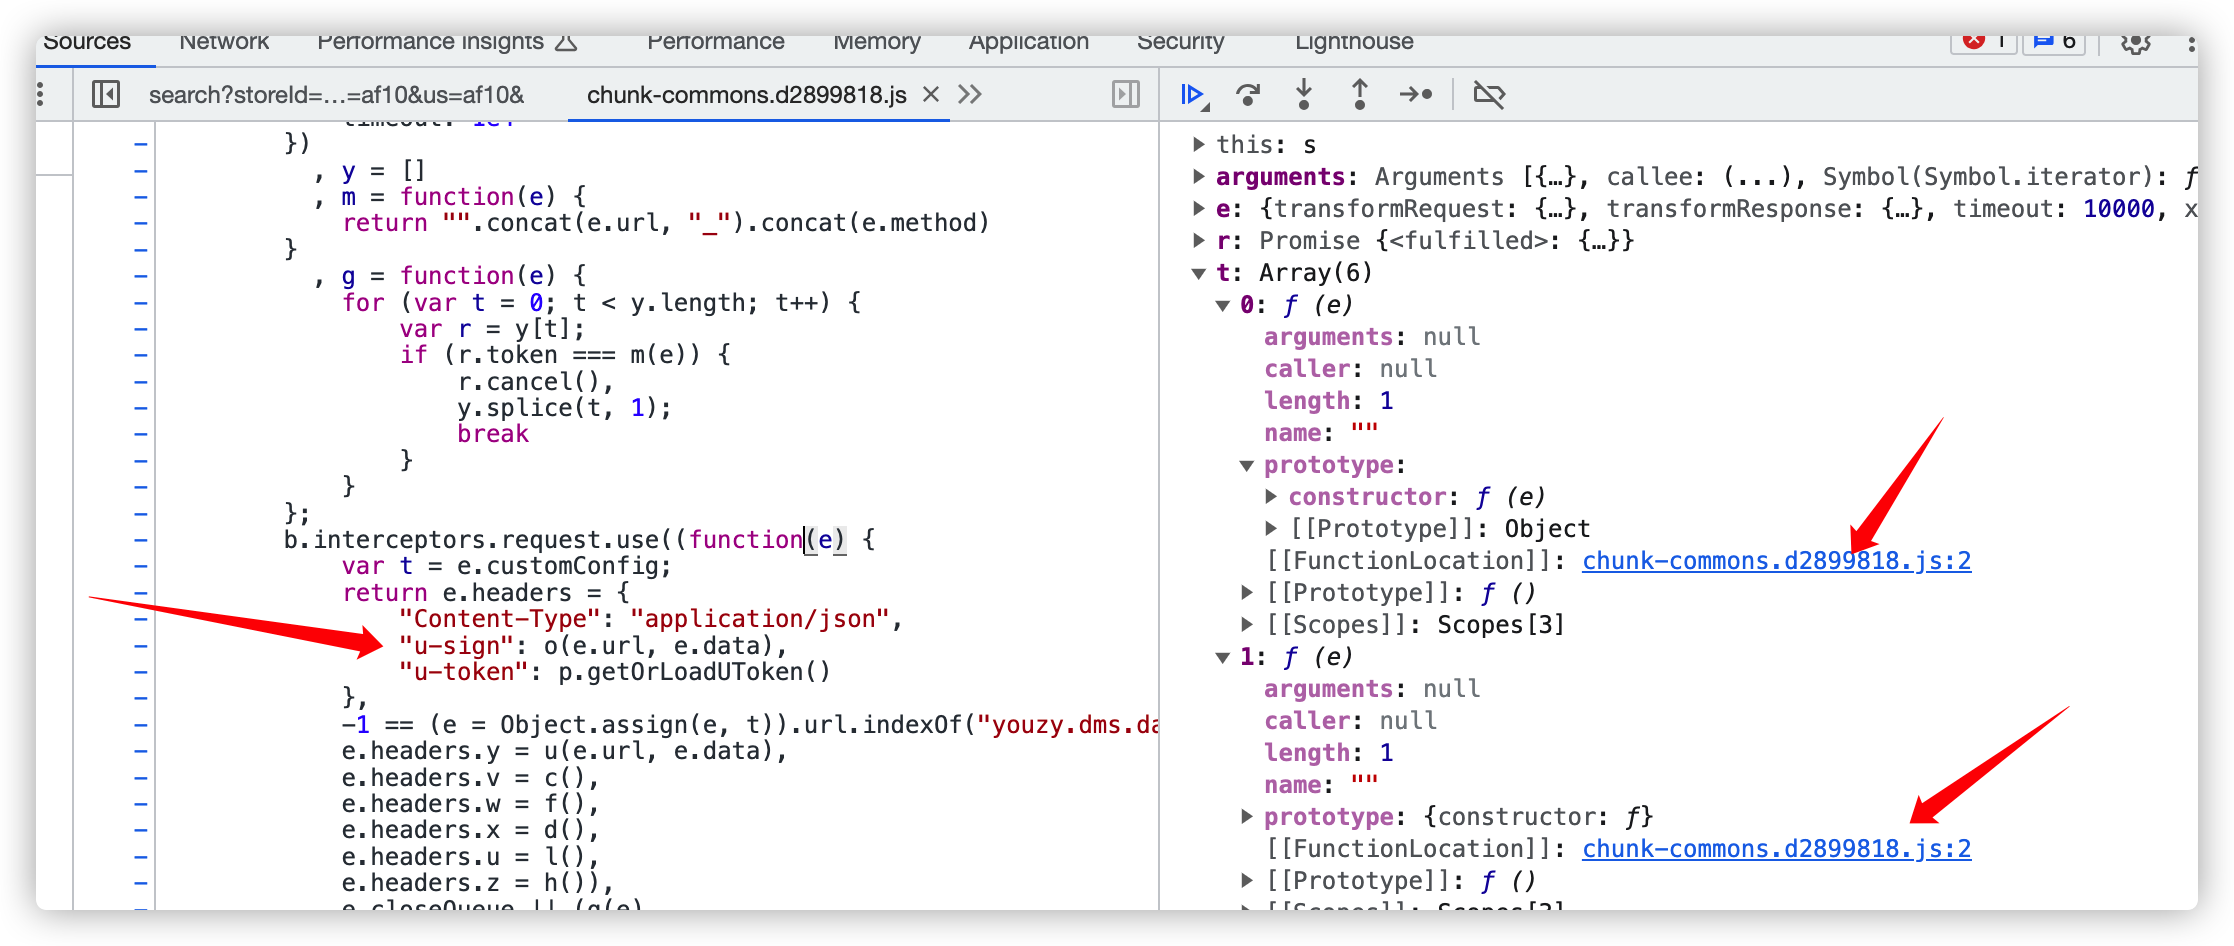Open DevTools settings gear

2136,42
